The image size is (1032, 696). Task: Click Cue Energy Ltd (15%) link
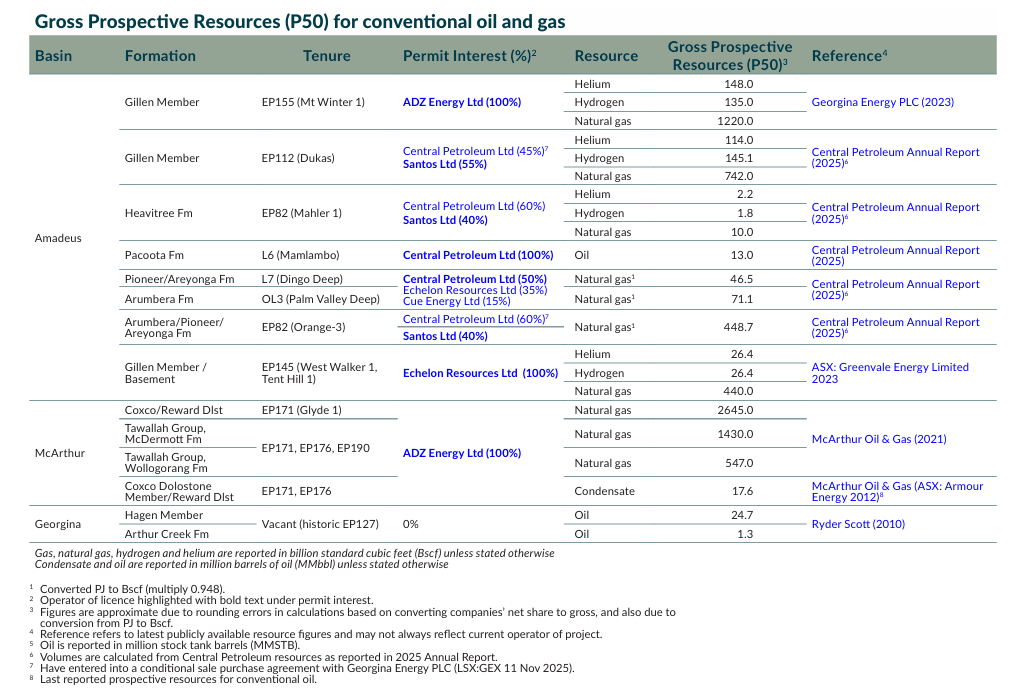pyautogui.click(x=456, y=301)
